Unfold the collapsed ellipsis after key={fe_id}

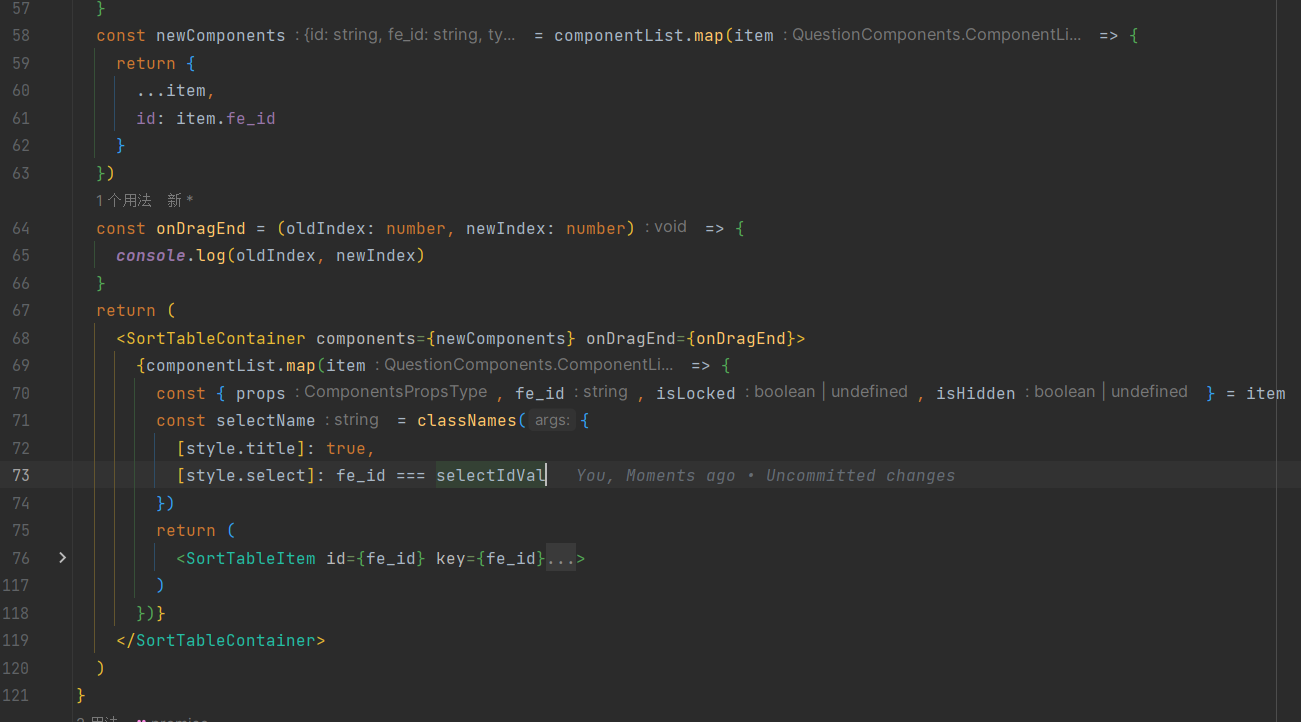coord(561,558)
